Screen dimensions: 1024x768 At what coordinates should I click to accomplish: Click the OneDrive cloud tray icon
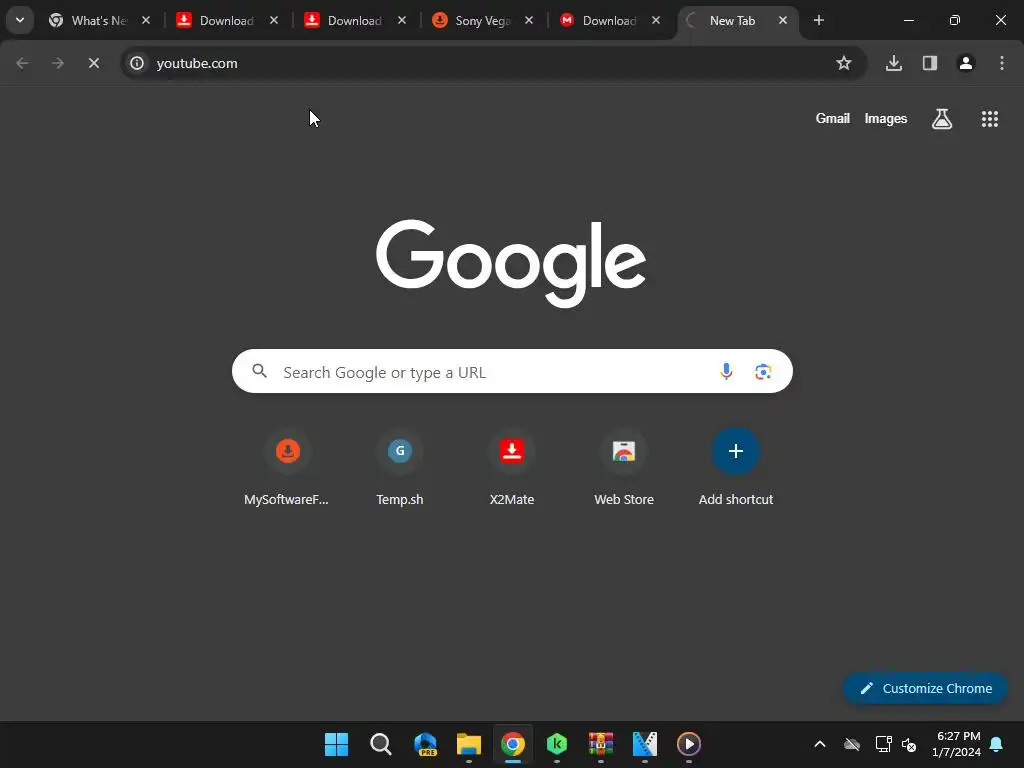pos(852,744)
